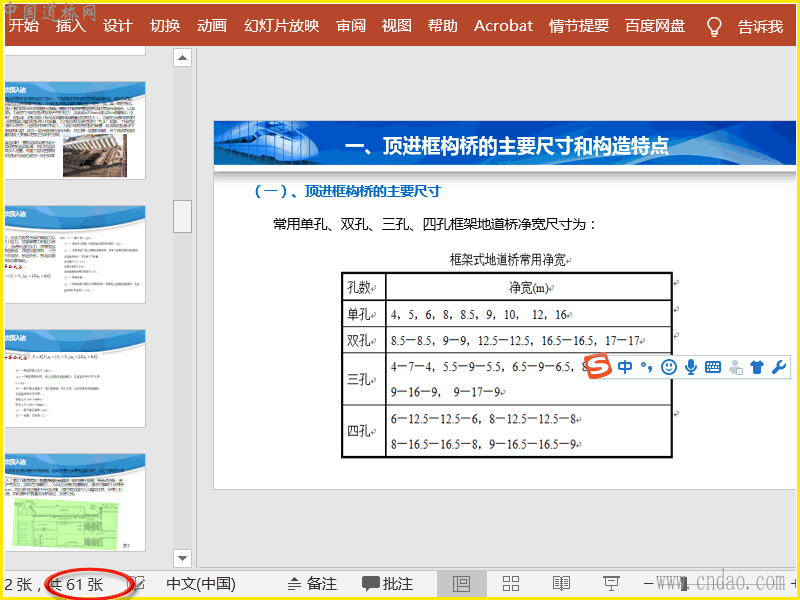
Task: Open the Sogou soft keyboard icon
Action: pyautogui.click(x=713, y=367)
